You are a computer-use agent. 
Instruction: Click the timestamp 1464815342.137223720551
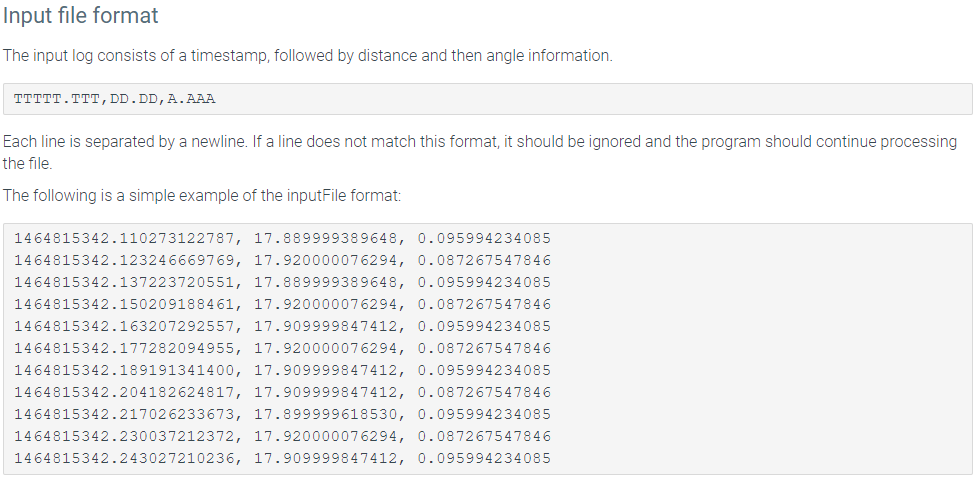point(124,282)
